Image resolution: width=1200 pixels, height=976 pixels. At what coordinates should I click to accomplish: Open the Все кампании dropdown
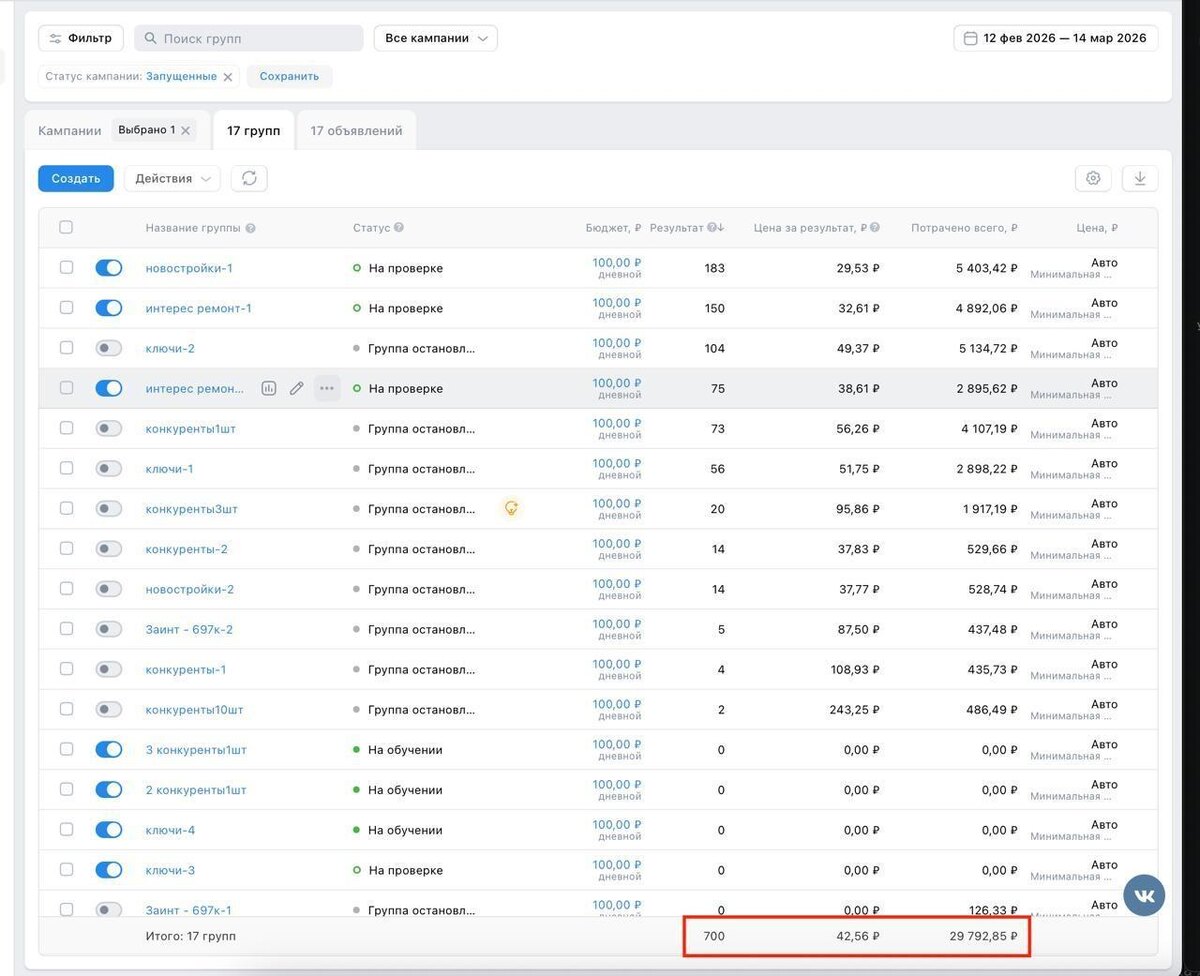click(x=435, y=38)
